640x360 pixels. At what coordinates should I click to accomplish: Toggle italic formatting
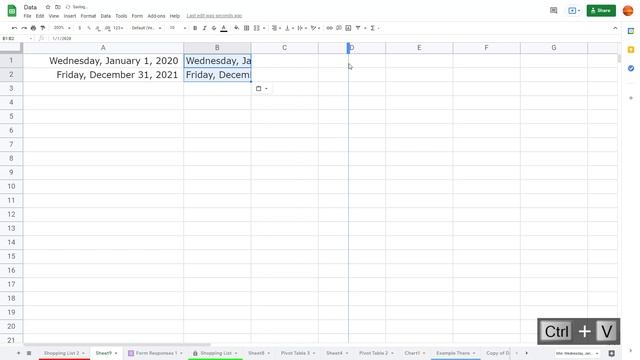[204, 28]
